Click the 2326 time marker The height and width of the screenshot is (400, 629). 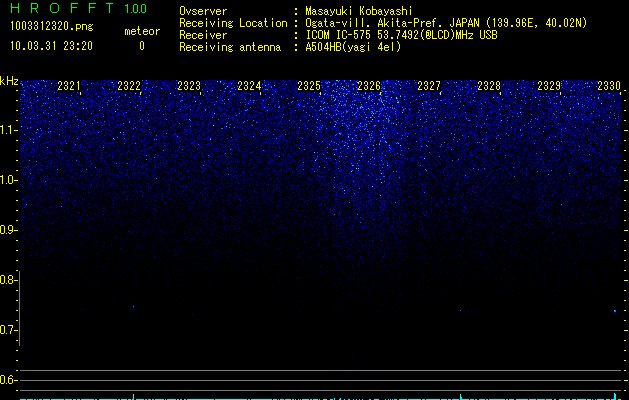click(369, 85)
